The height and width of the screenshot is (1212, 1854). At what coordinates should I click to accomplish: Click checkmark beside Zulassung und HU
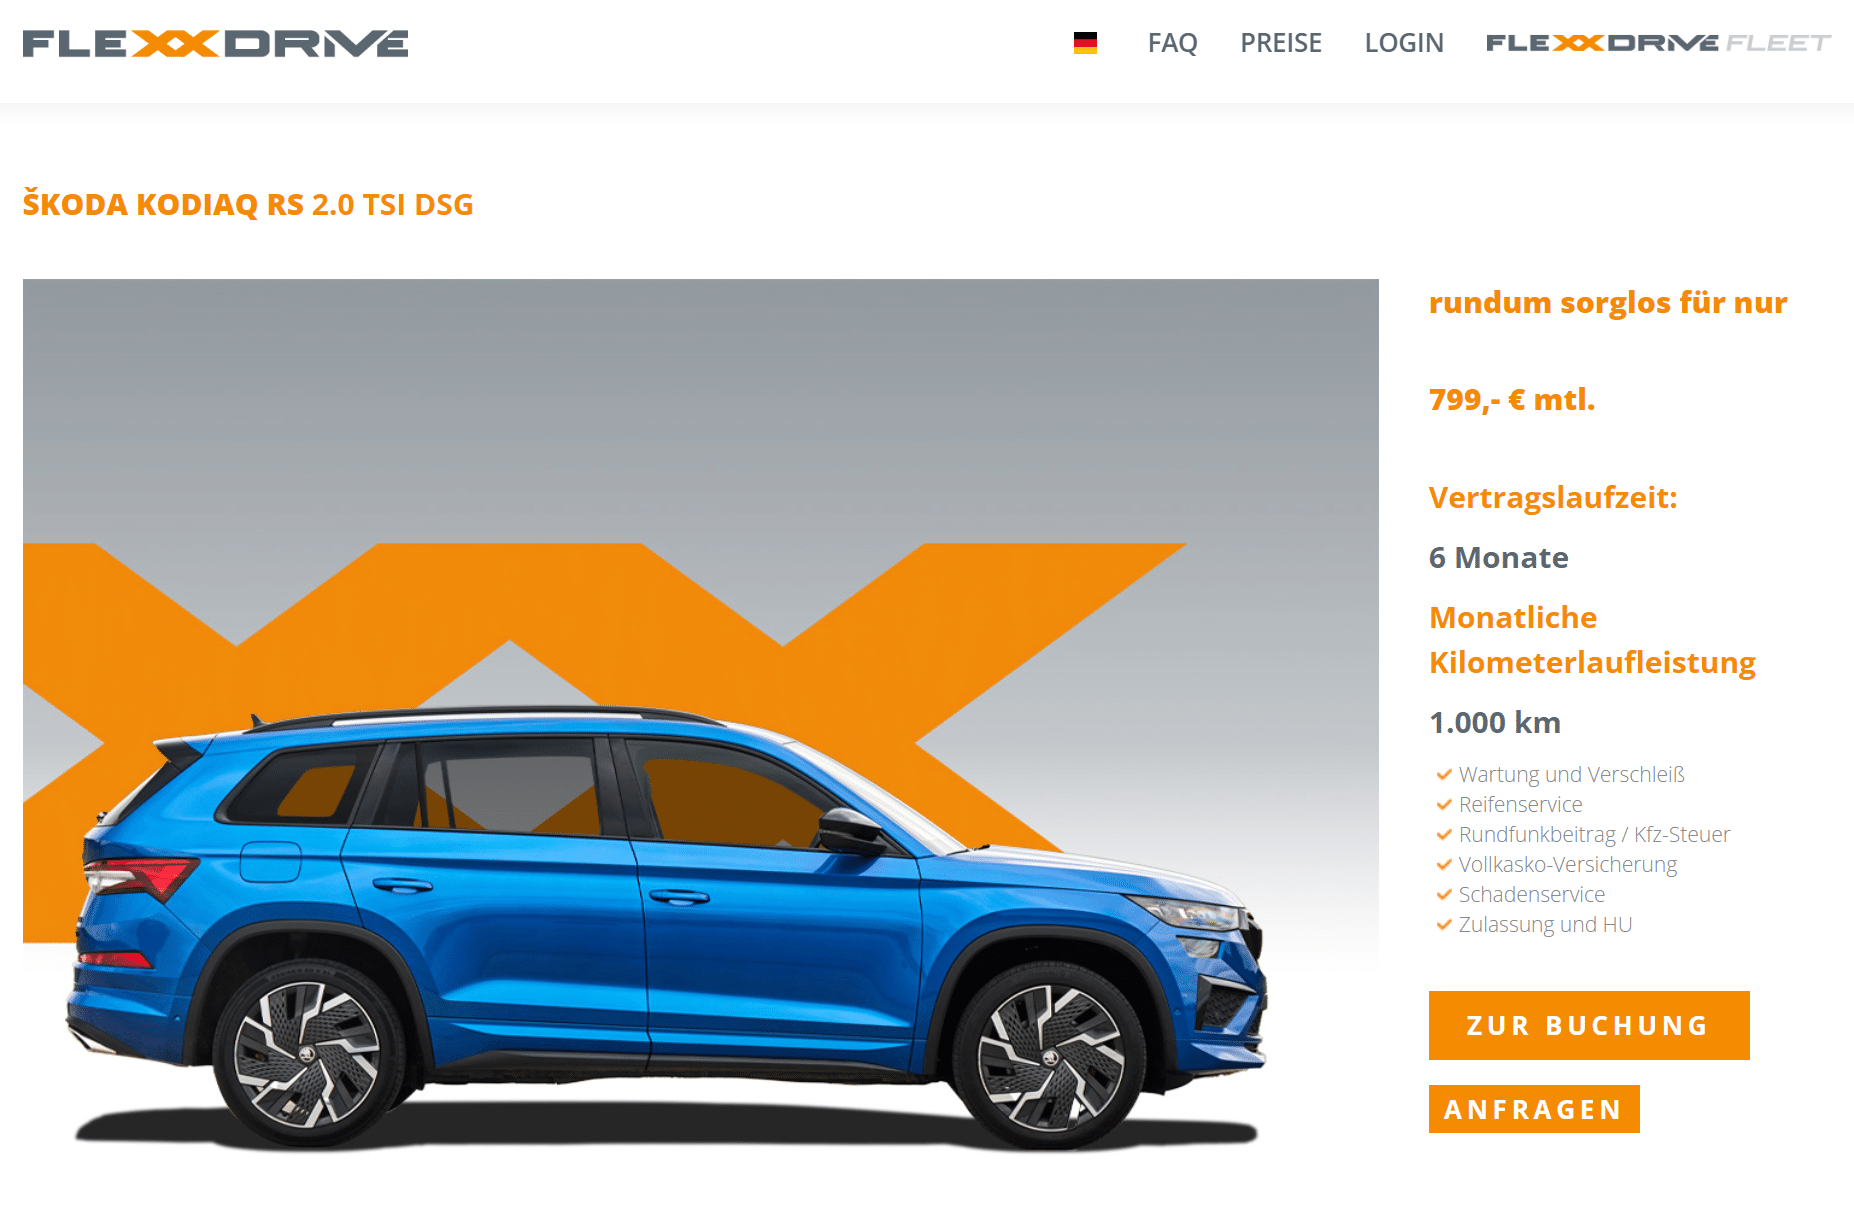1444,924
